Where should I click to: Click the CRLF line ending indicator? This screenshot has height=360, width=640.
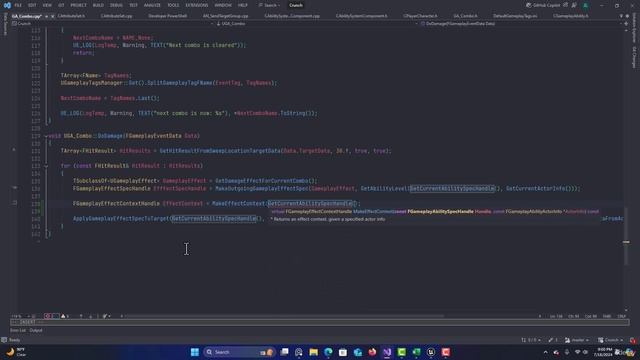click(x=622, y=316)
